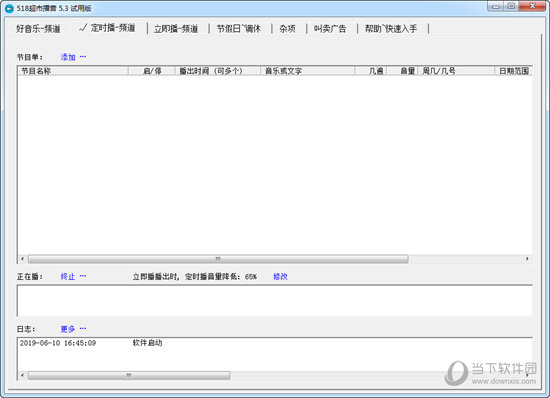550x398 pixels.
Task: Click the 音量 column header
Action: click(402, 71)
